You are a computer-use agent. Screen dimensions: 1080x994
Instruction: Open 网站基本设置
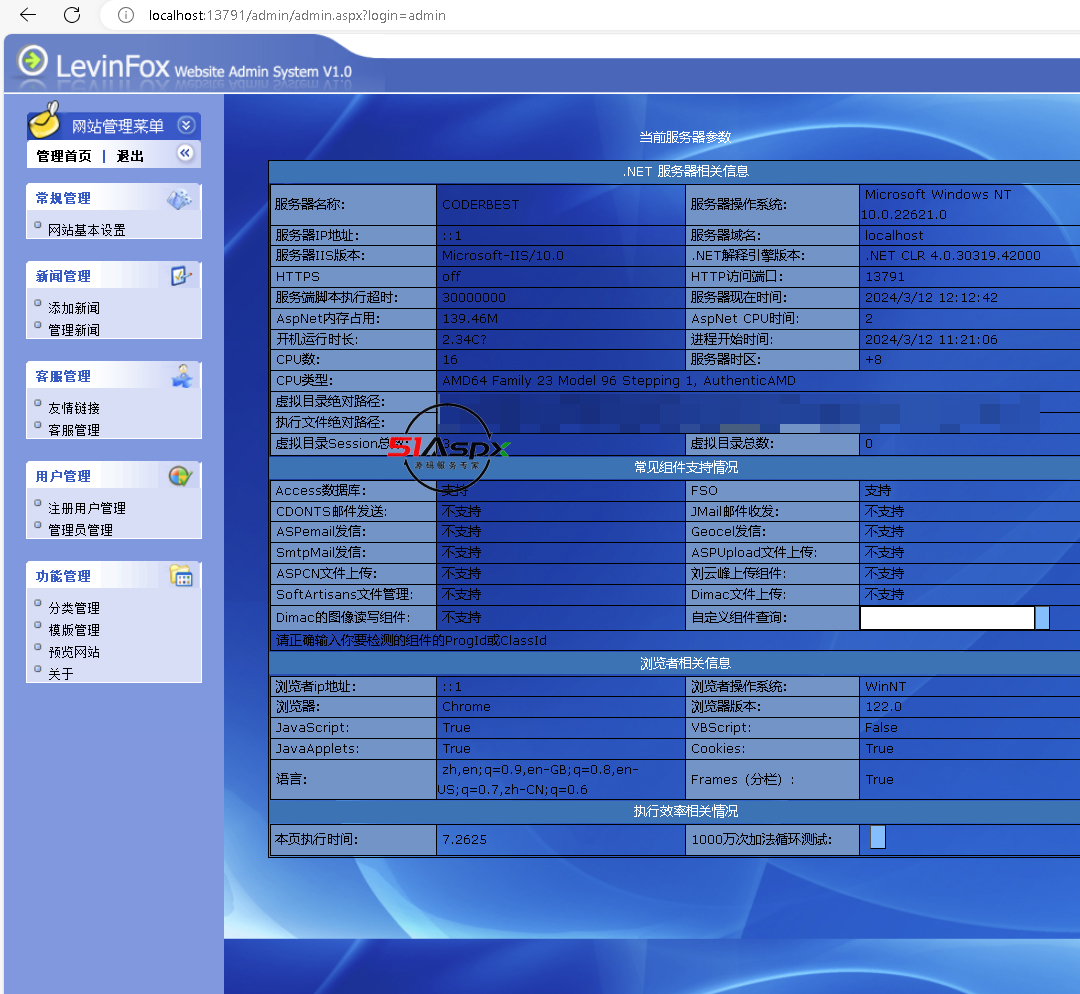[87, 230]
